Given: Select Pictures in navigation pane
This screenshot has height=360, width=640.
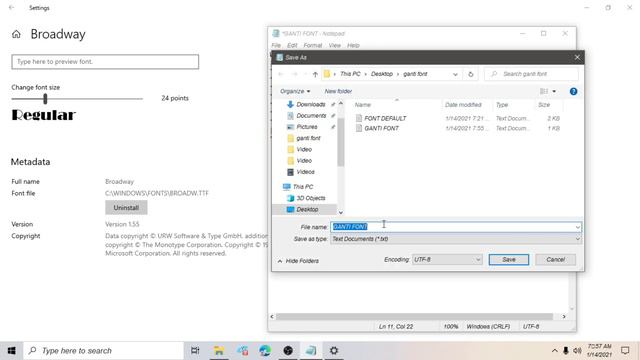Looking at the screenshot, I should click(x=307, y=127).
